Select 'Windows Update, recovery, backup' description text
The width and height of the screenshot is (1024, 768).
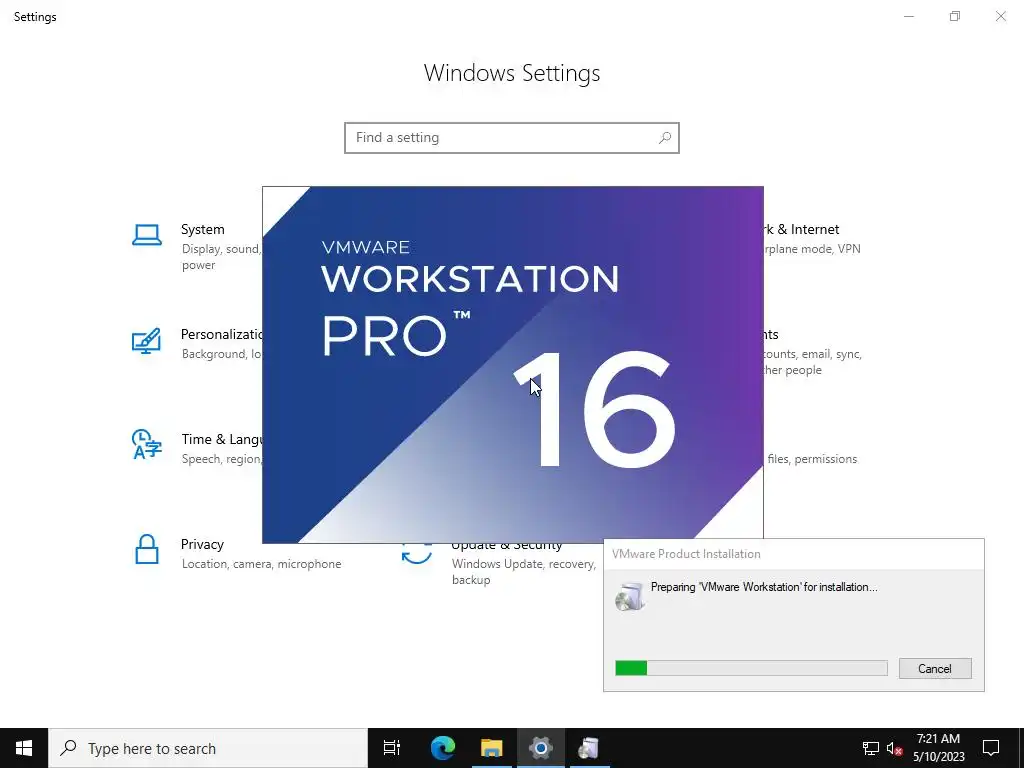pyautogui.click(x=523, y=571)
